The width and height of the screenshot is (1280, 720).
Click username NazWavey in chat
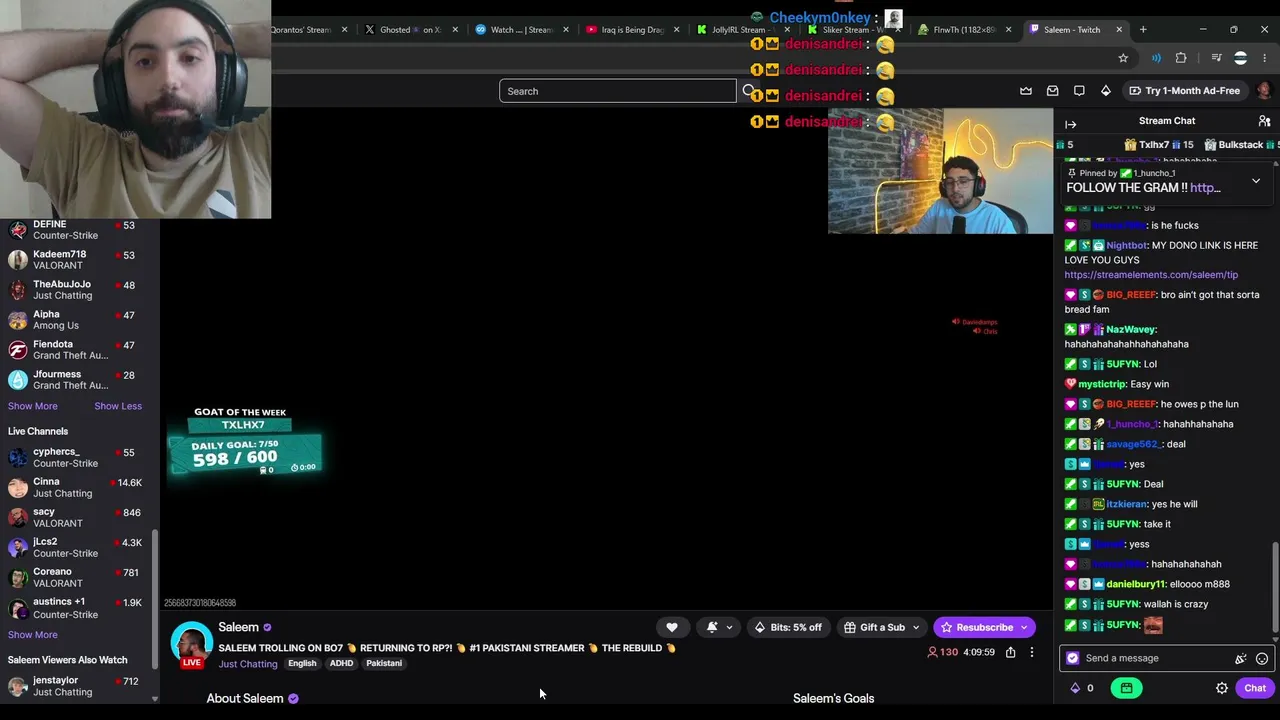click(x=1131, y=329)
